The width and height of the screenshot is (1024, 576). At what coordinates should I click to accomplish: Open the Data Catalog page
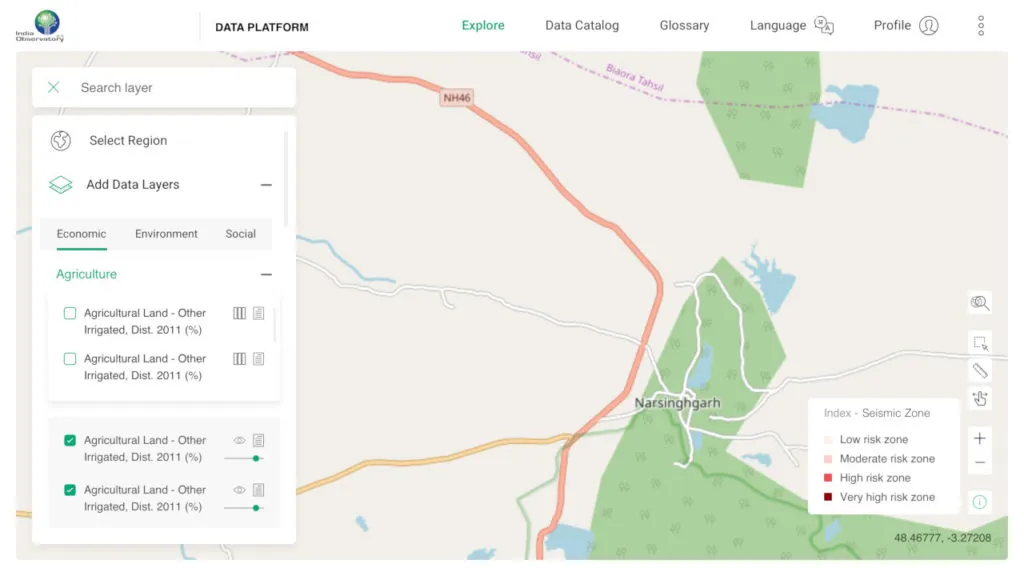[x=582, y=25]
